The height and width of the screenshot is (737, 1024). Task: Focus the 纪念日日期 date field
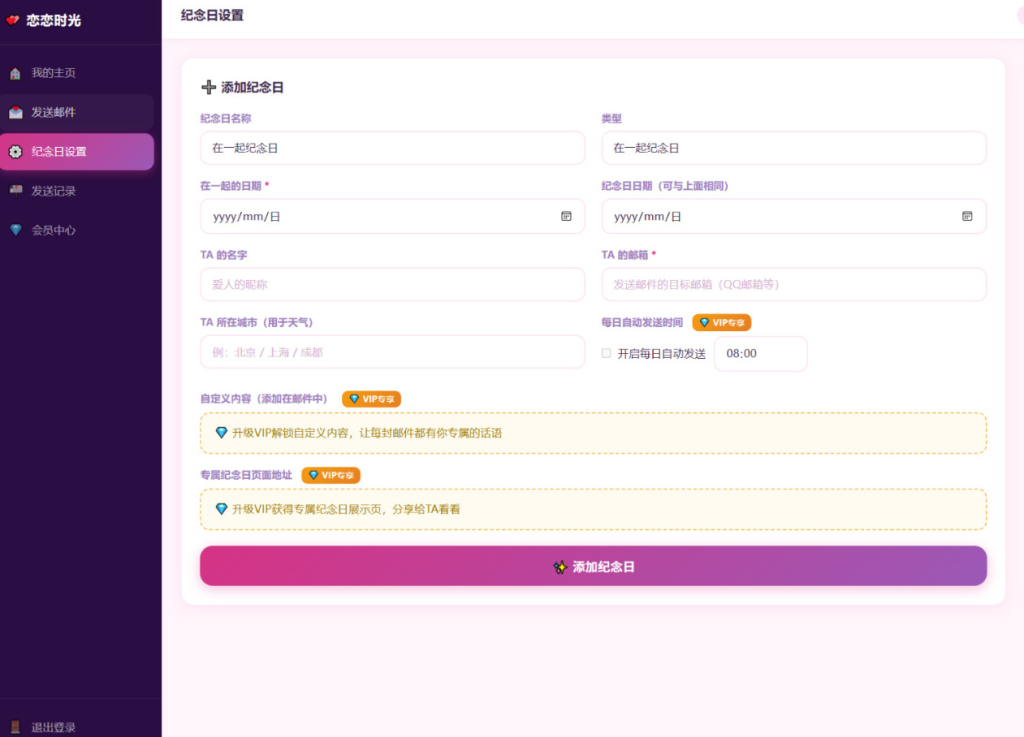[793, 216]
